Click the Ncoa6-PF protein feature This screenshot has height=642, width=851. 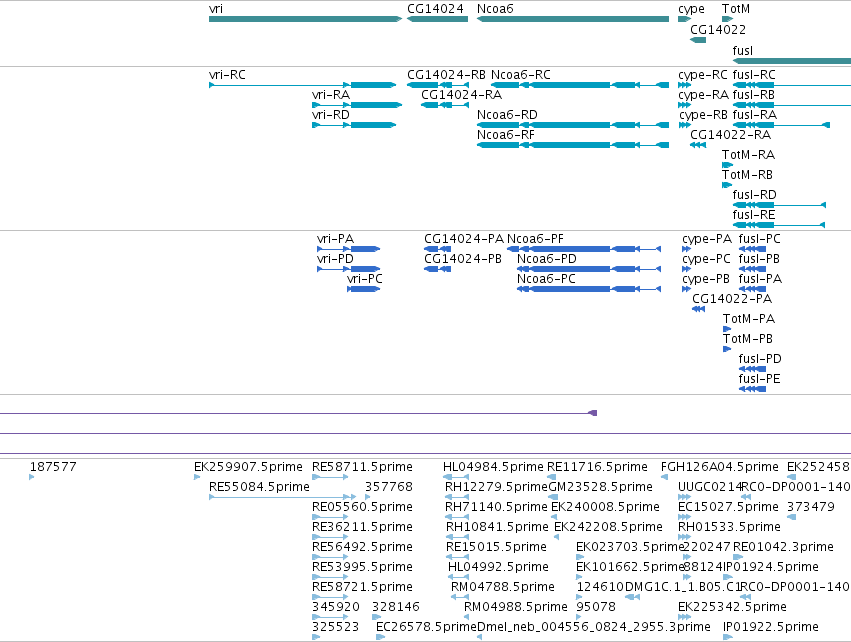[584, 249]
